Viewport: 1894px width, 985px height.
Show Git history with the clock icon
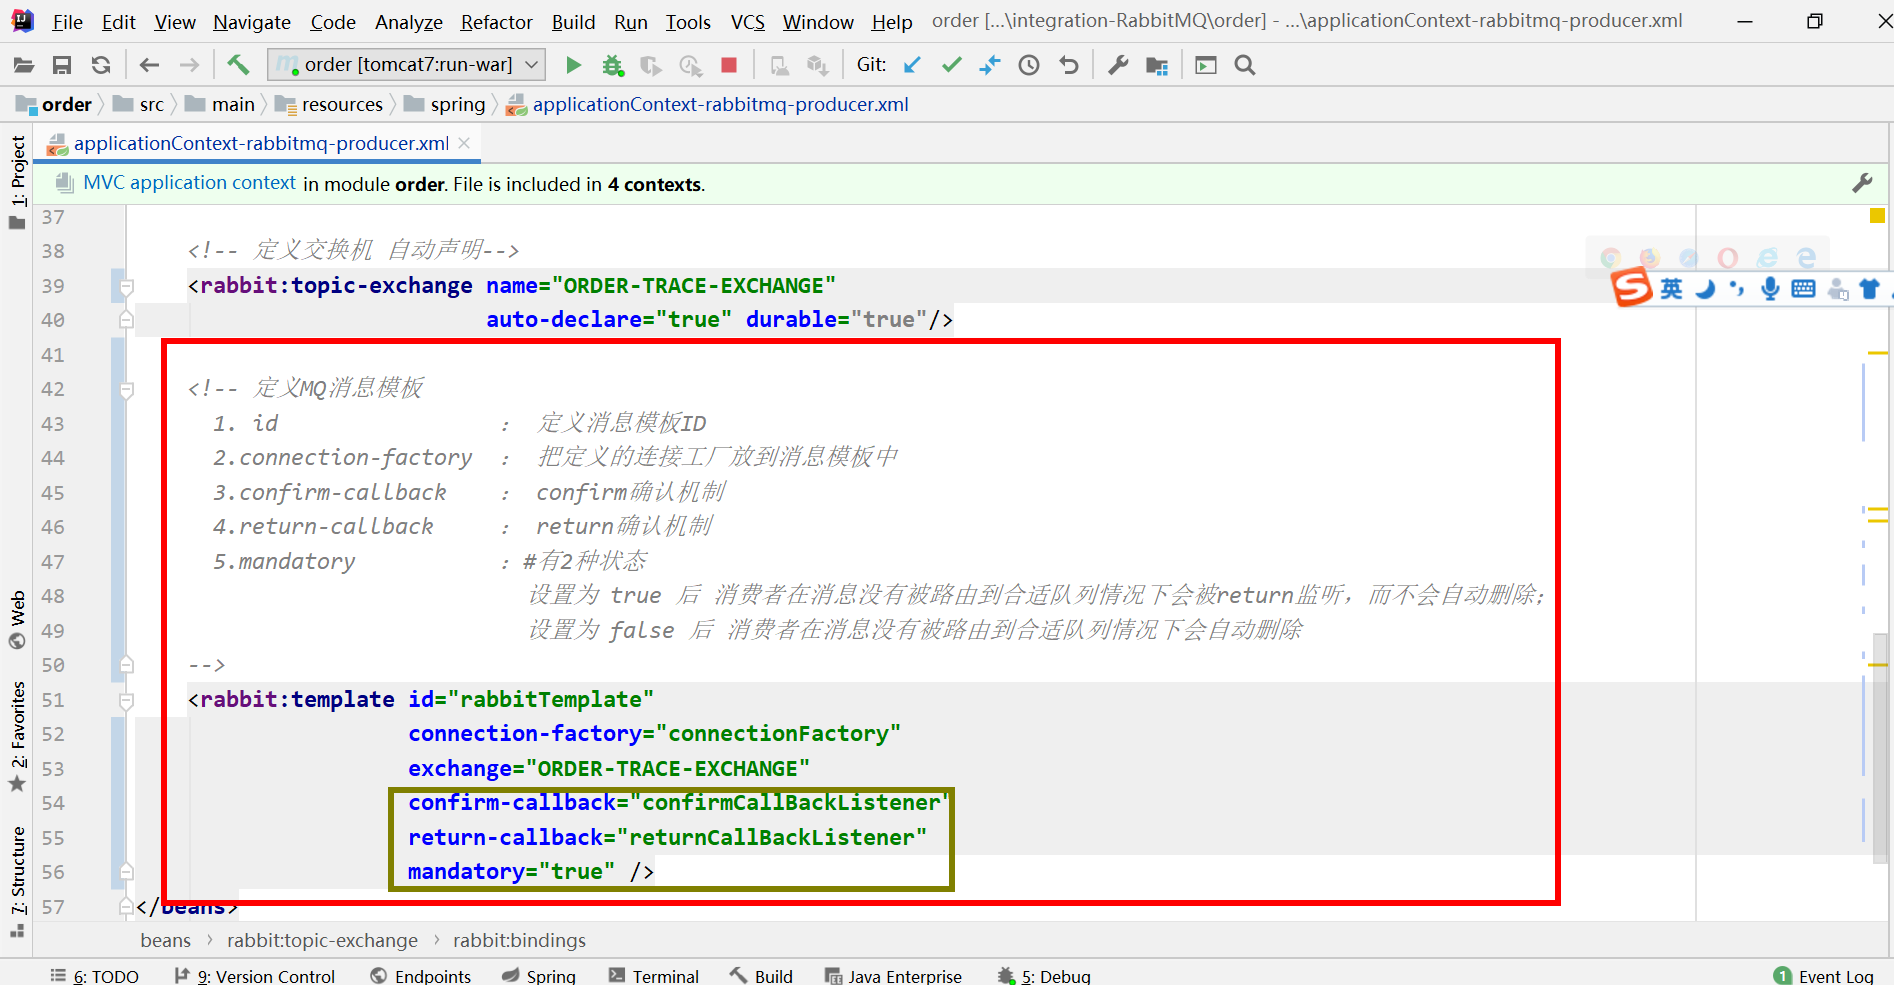1029,65
